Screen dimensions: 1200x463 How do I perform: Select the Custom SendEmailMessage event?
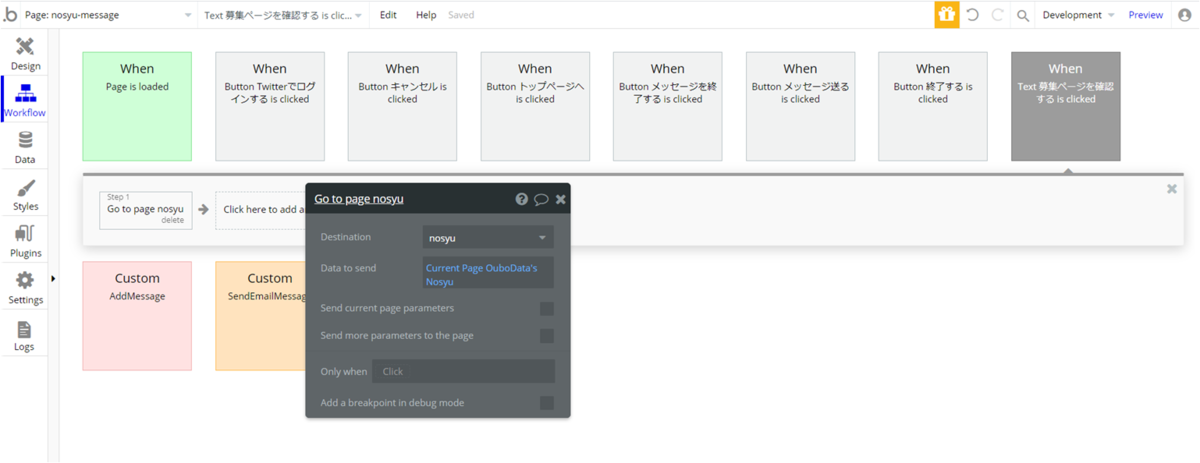pyautogui.click(x=261, y=316)
